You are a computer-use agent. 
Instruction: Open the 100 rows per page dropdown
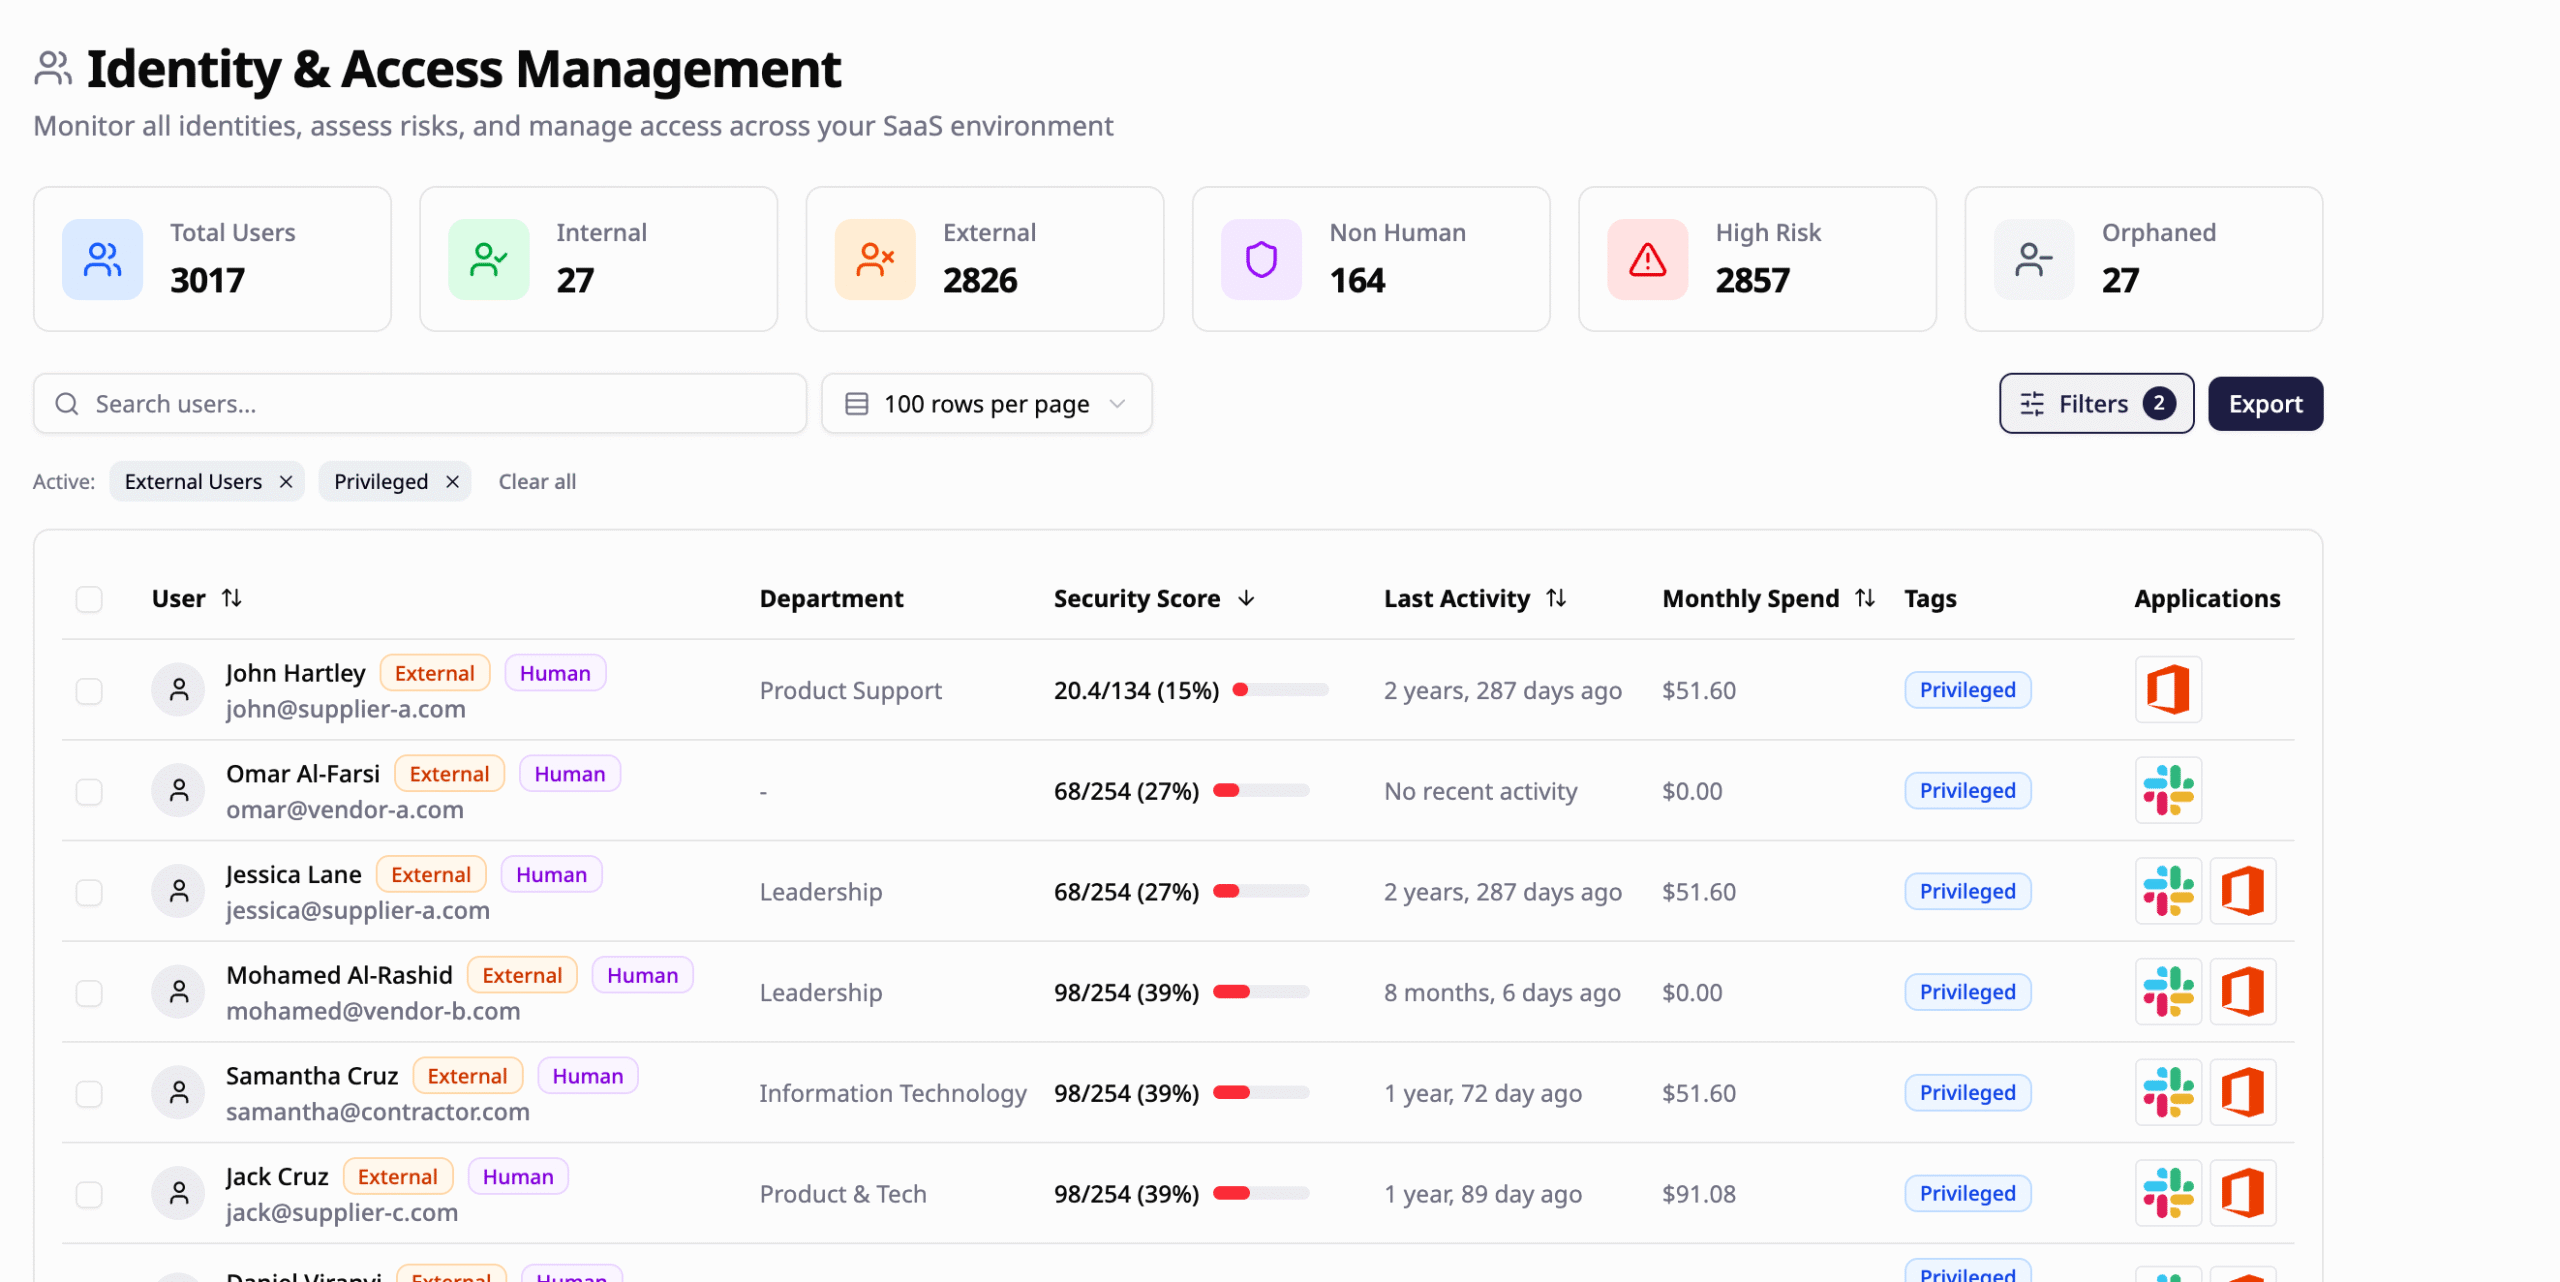[x=986, y=404]
